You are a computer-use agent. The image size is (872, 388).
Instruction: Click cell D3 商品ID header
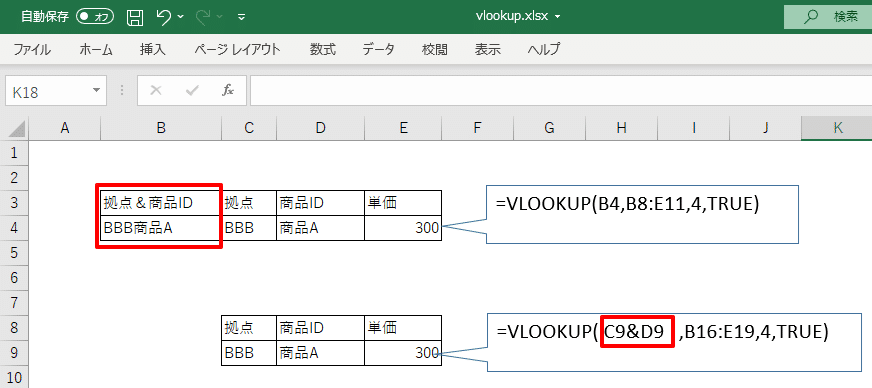coord(320,203)
